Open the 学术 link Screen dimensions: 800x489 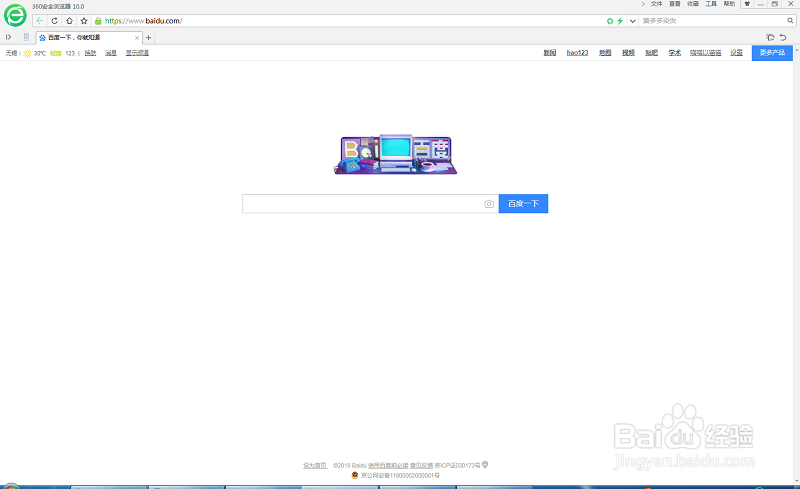click(675, 53)
